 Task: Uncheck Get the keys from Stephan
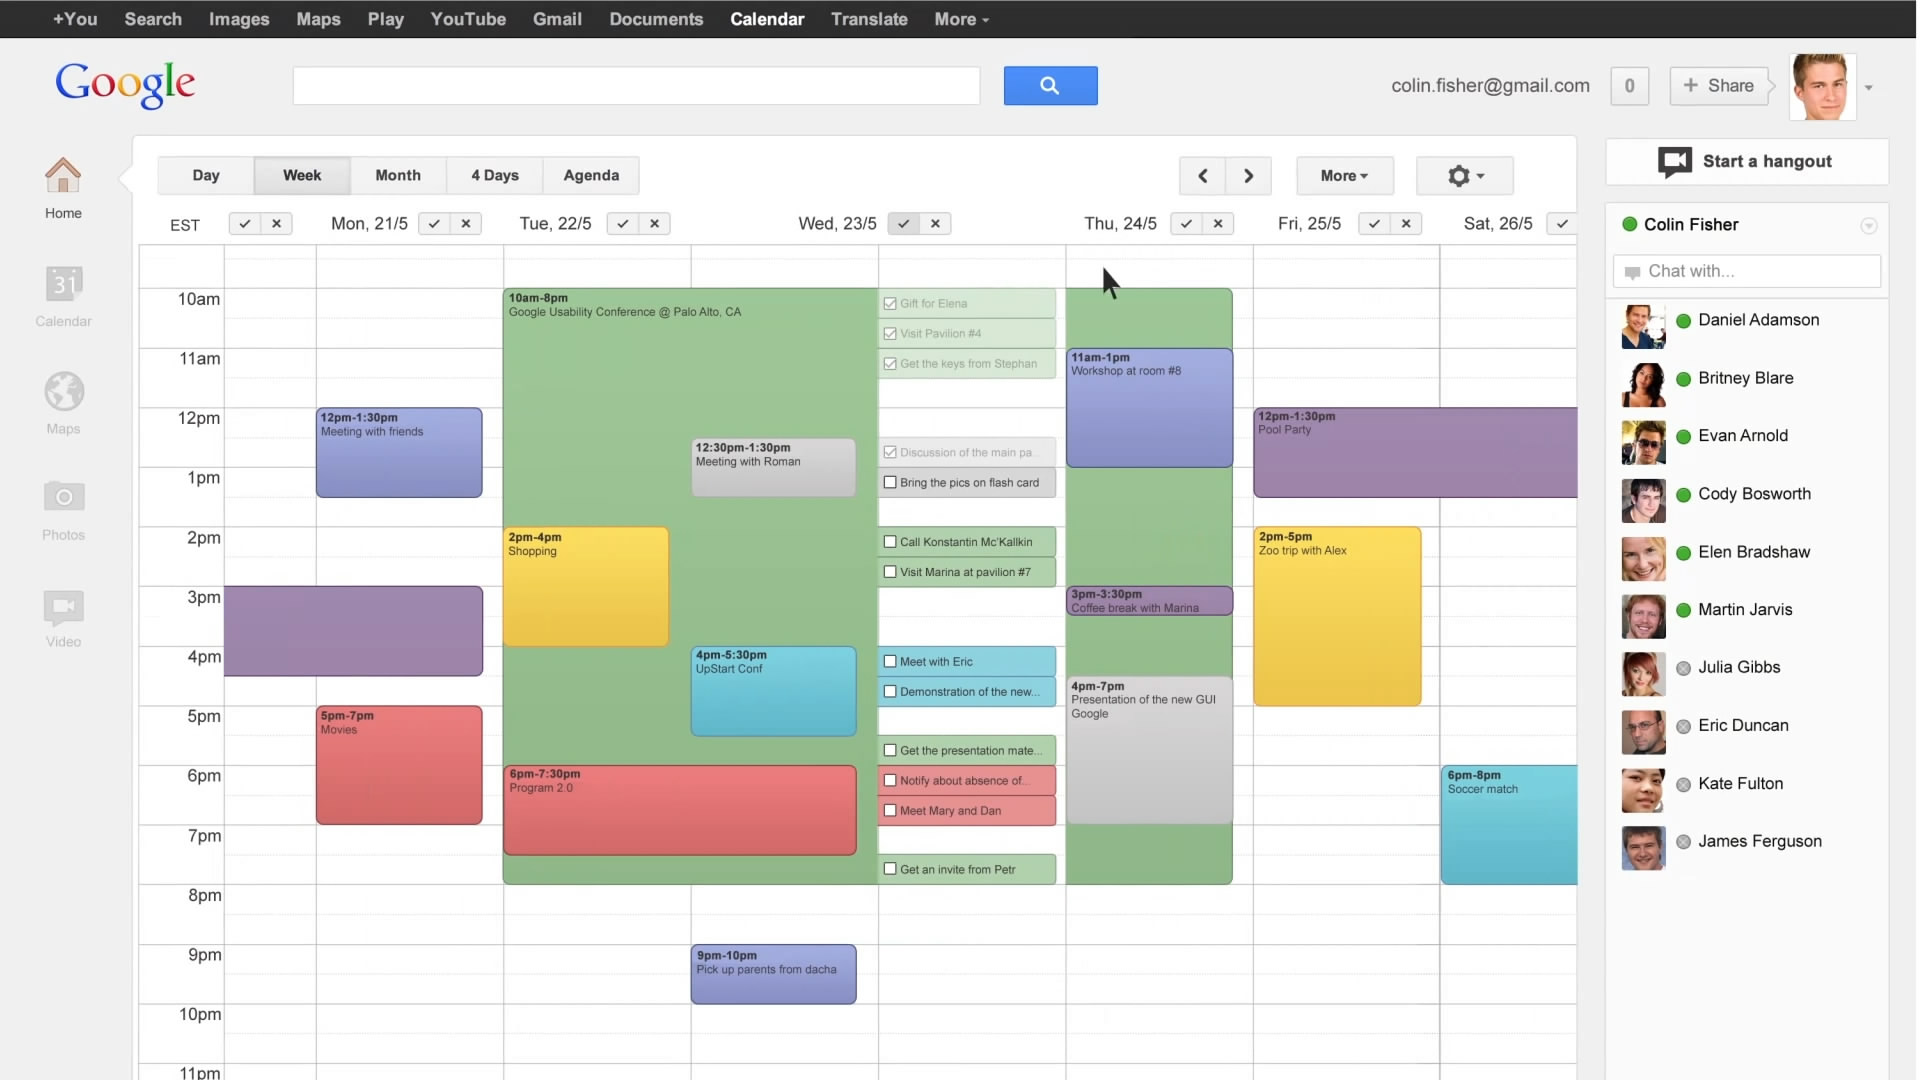pos(890,364)
